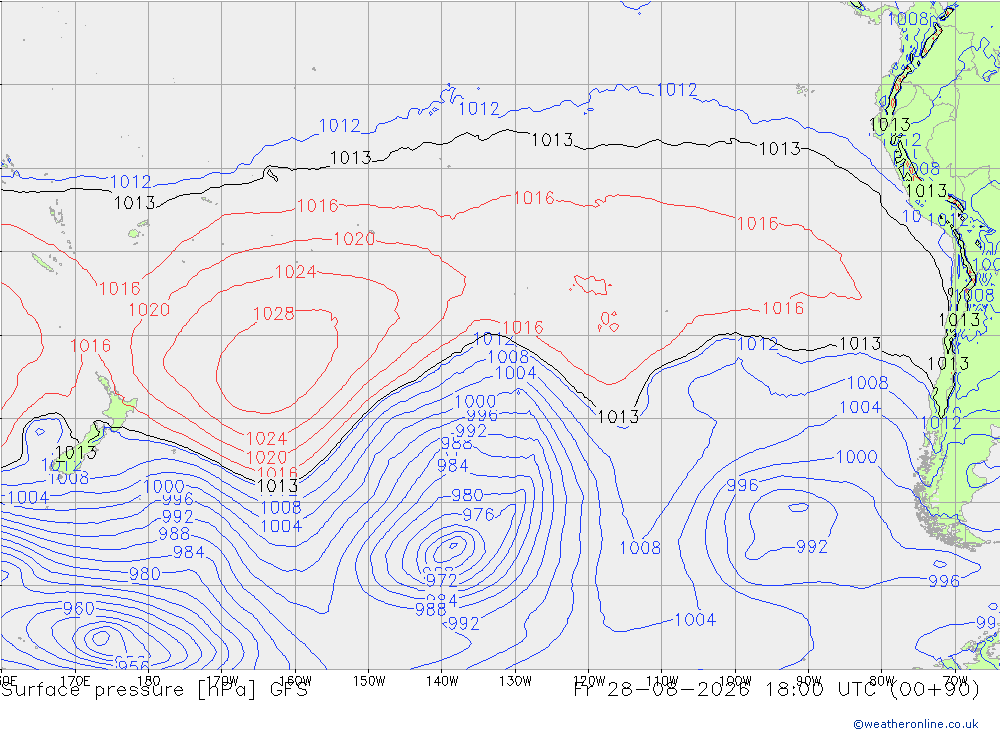The image size is (1000, 733).
Task: Click the 976 low pressure label
Action: pyautogui.click(x=478, y=514)
